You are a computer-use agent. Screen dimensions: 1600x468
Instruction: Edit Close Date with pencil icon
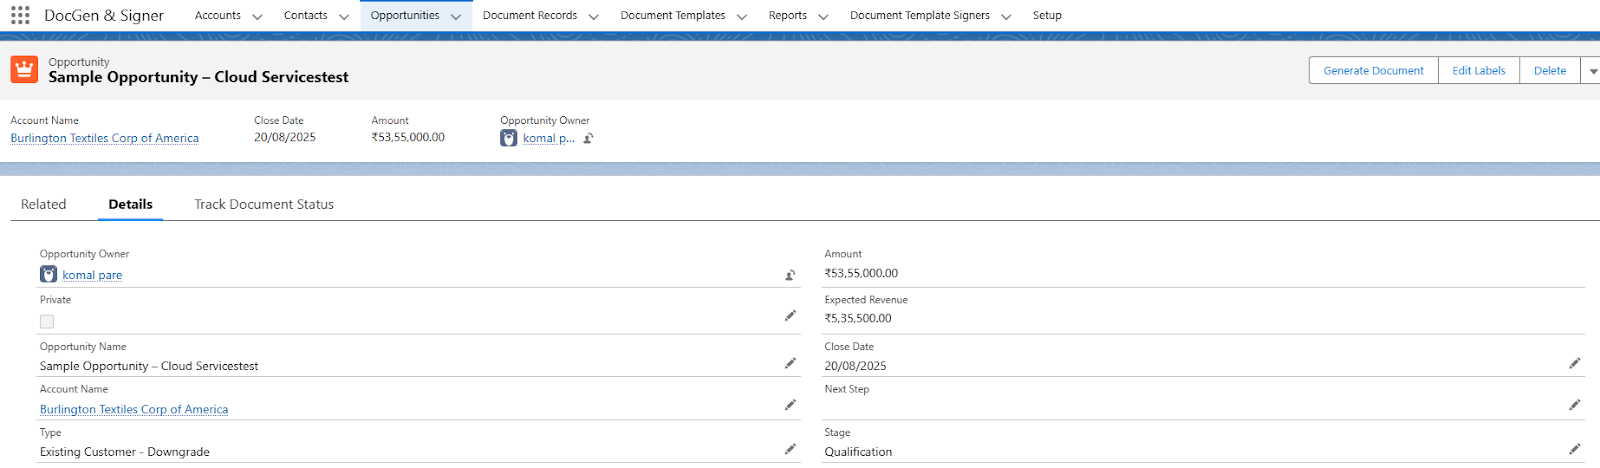pos(1575,363)
